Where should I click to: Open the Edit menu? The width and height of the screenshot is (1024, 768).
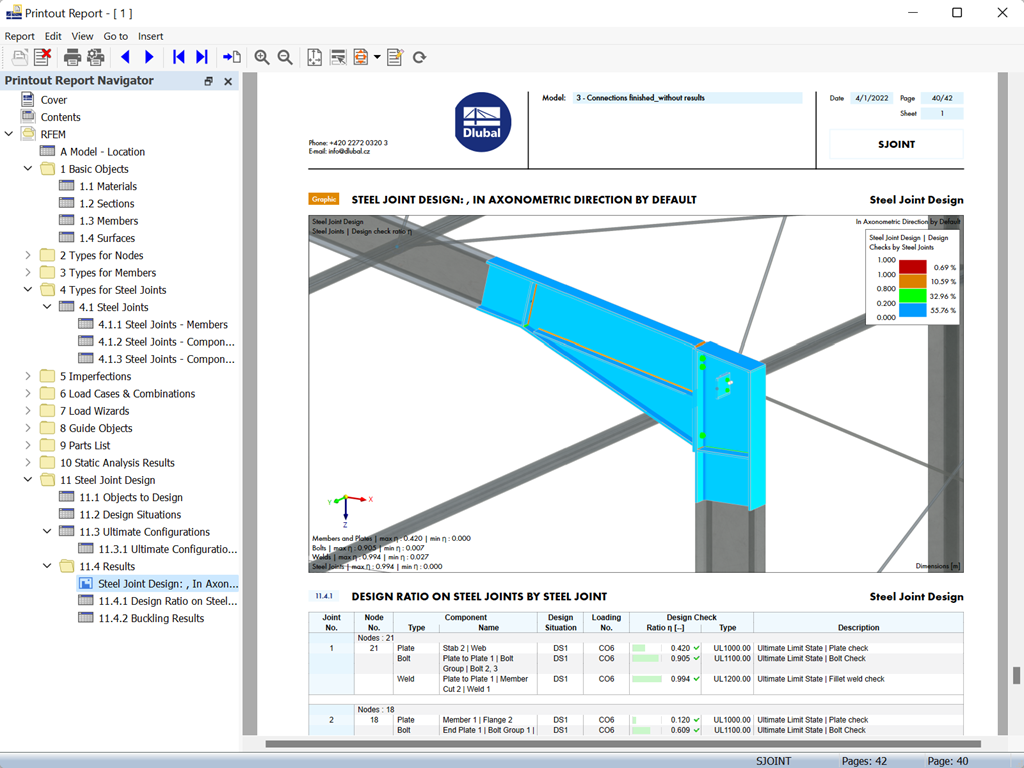click(x=52, y=36)
